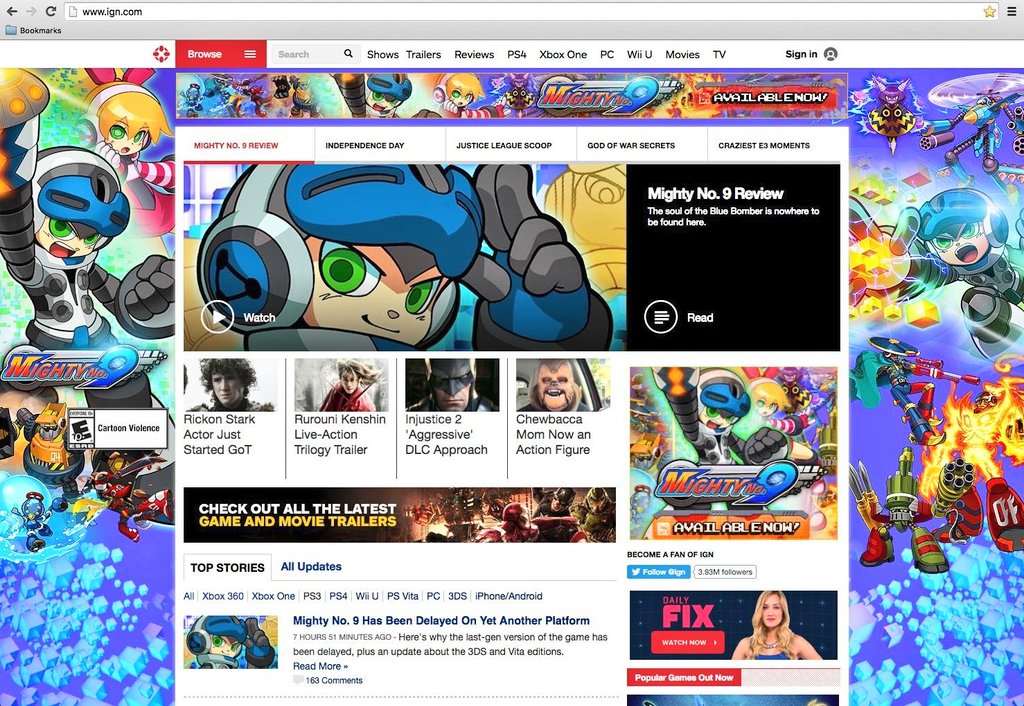Click the Sign in link

[x=801, y=54]
